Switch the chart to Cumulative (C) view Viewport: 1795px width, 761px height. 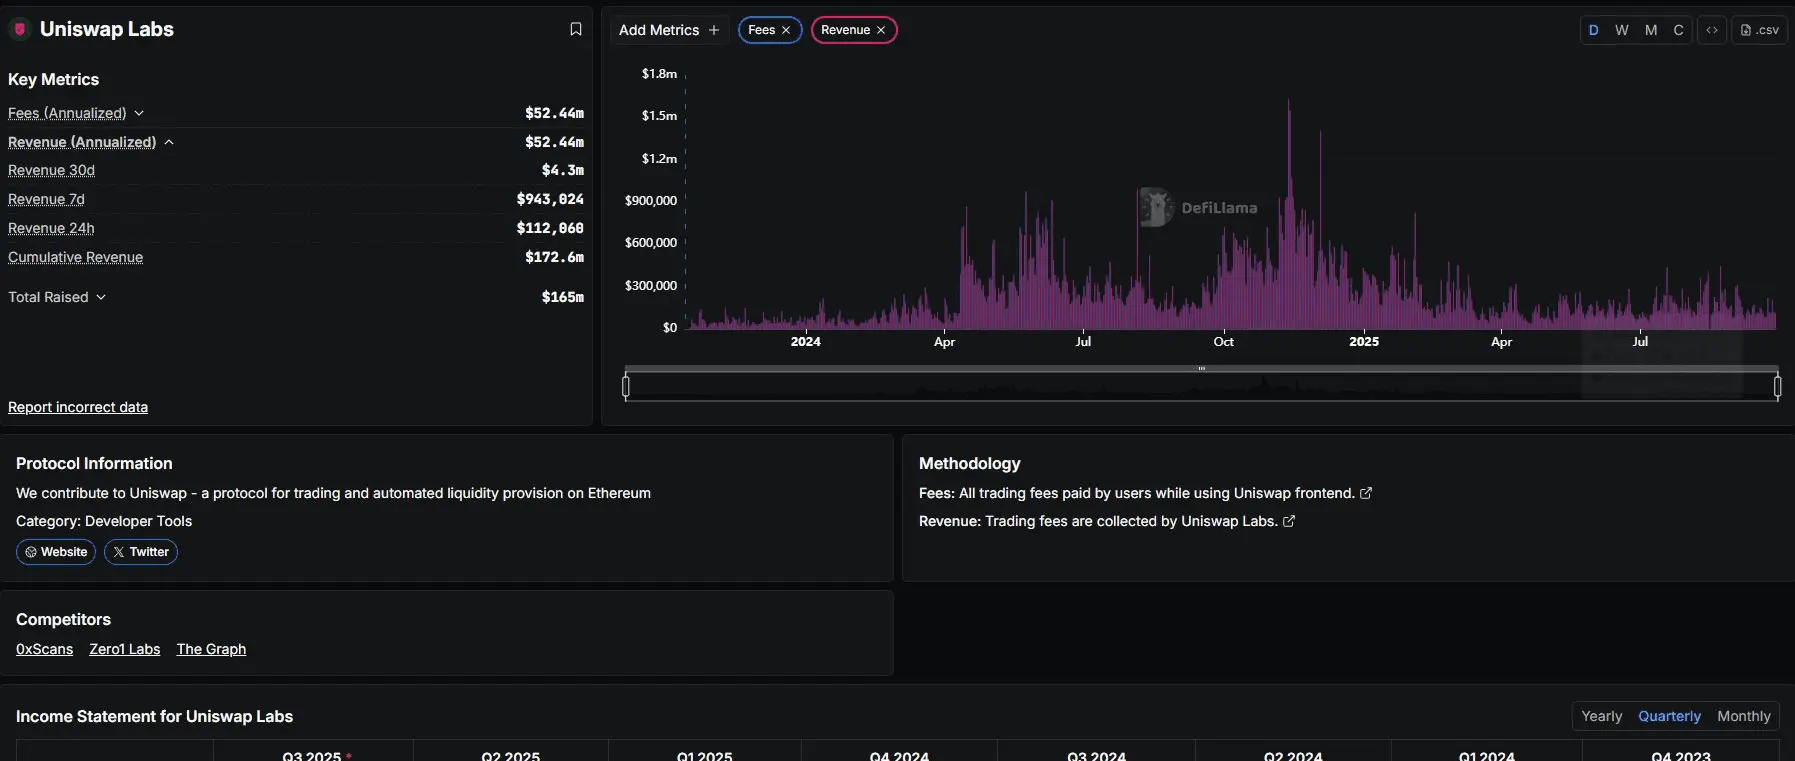point(1679,30)
